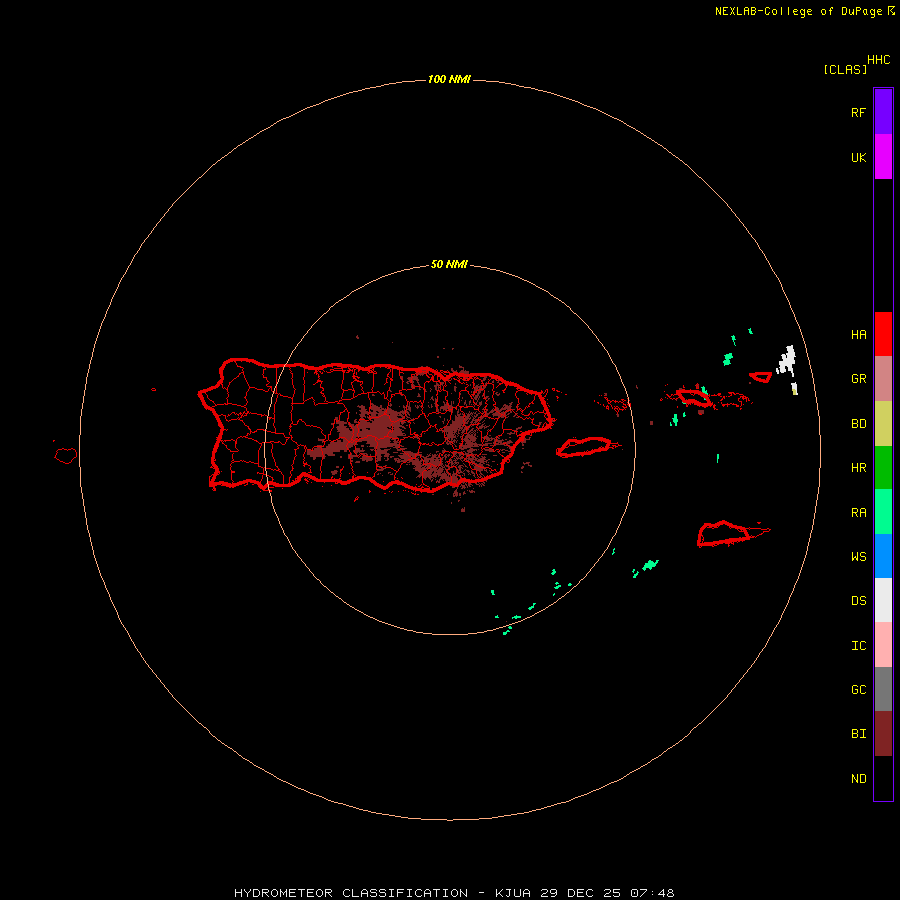Click the RF legend label
This screenshot has height=900, width=900.
[858, 112]
